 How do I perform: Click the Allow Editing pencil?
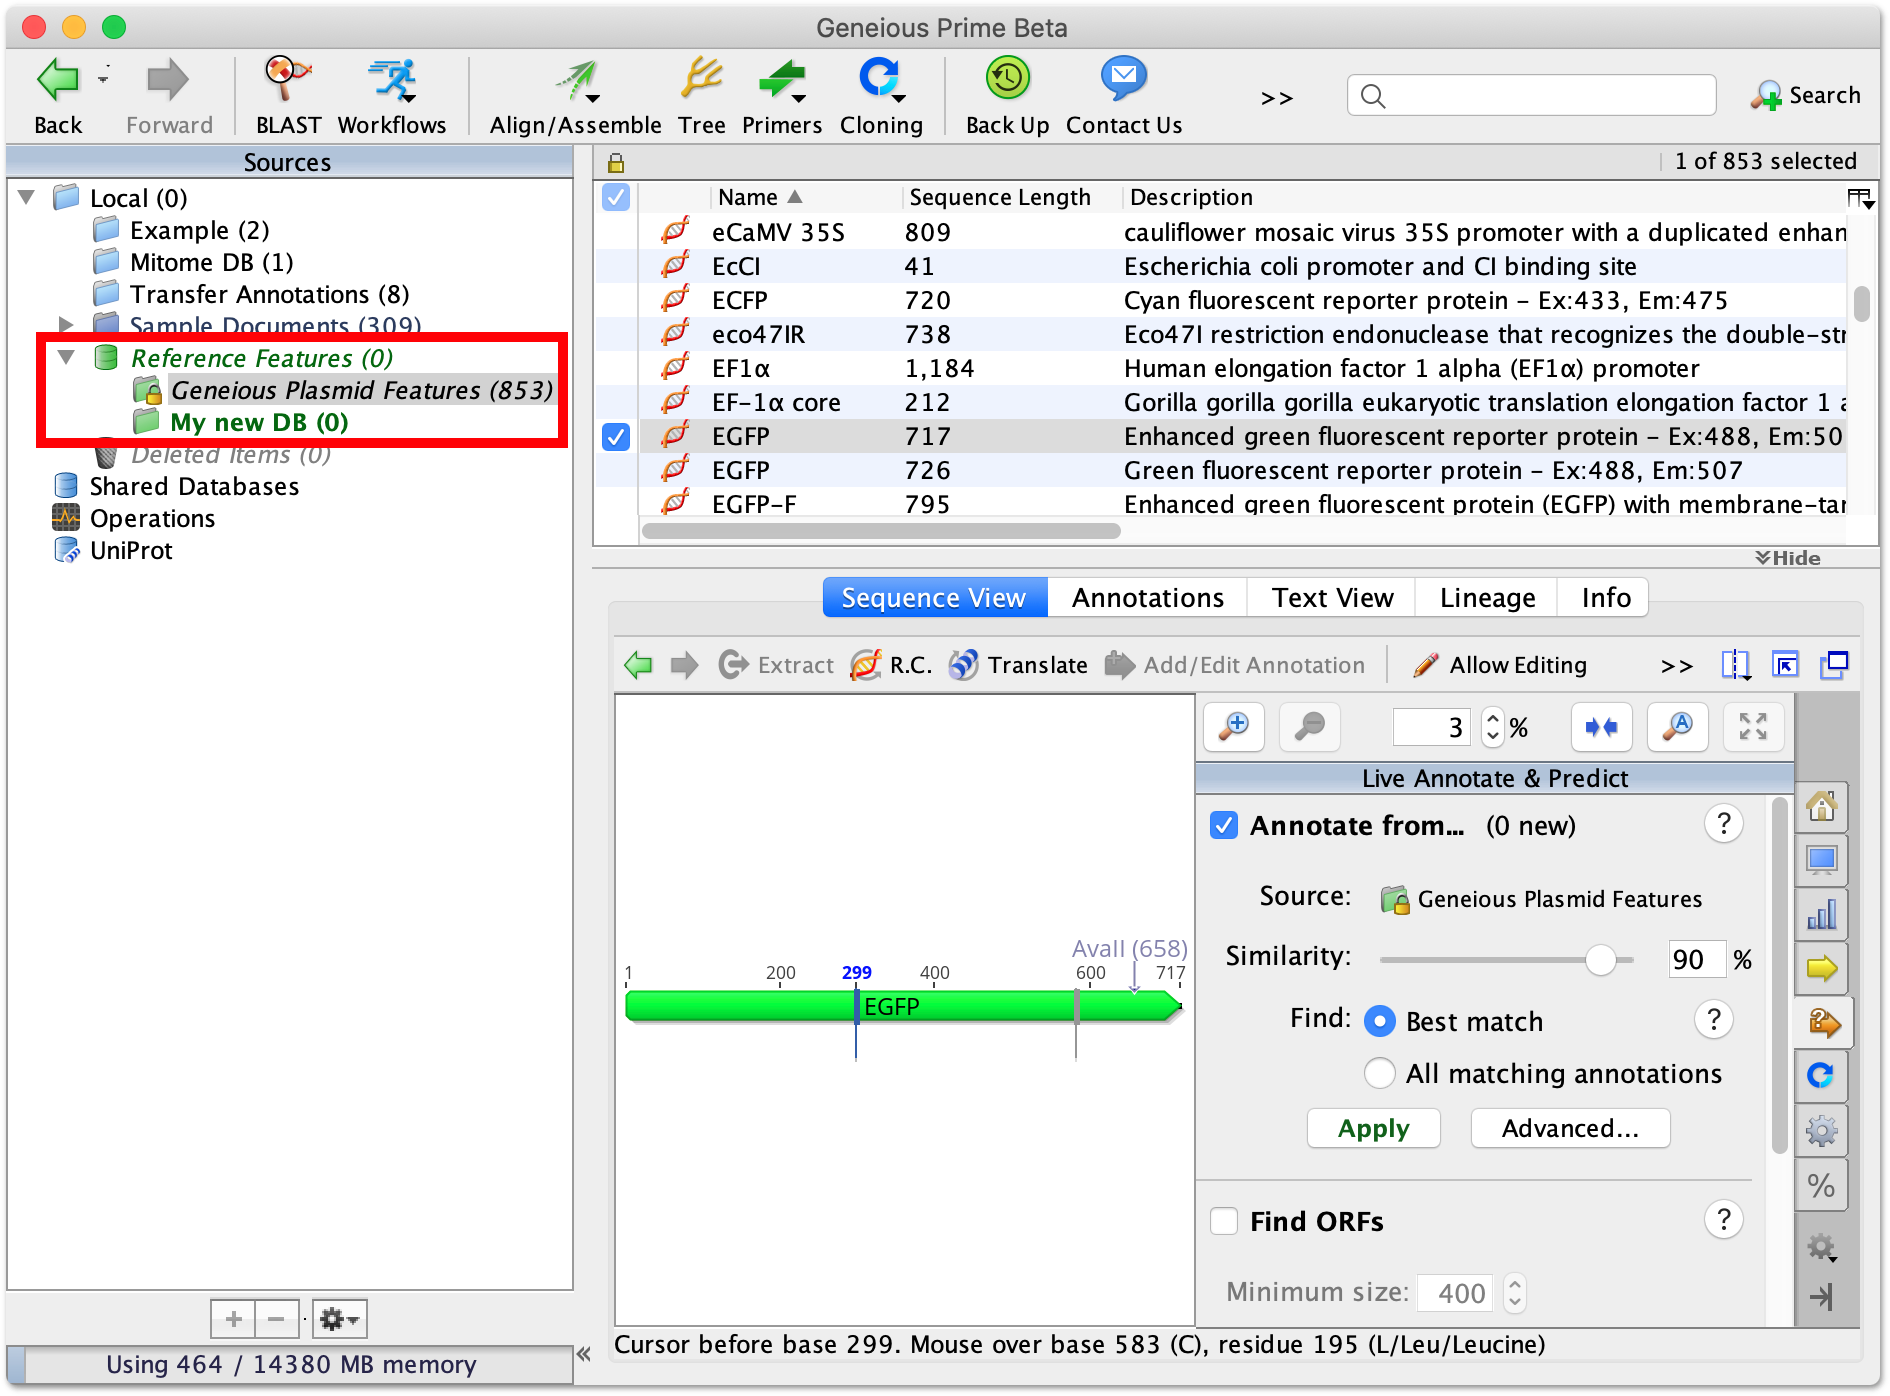[x=1426, y=665]
